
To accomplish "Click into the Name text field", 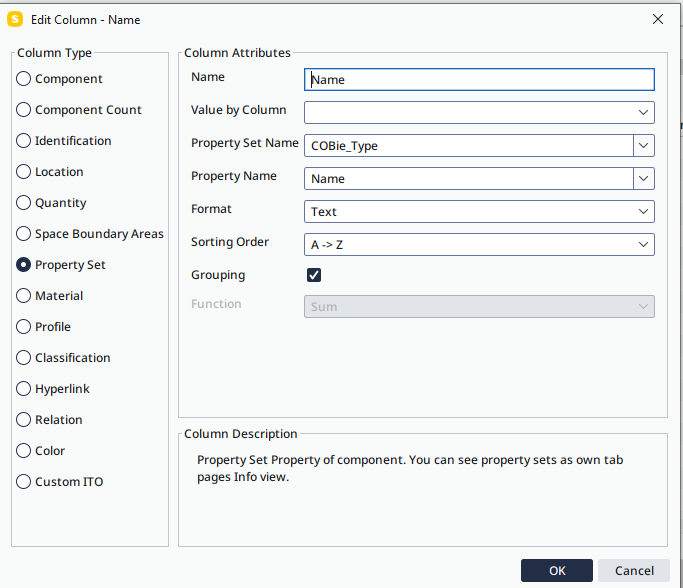I will (479, 80).
